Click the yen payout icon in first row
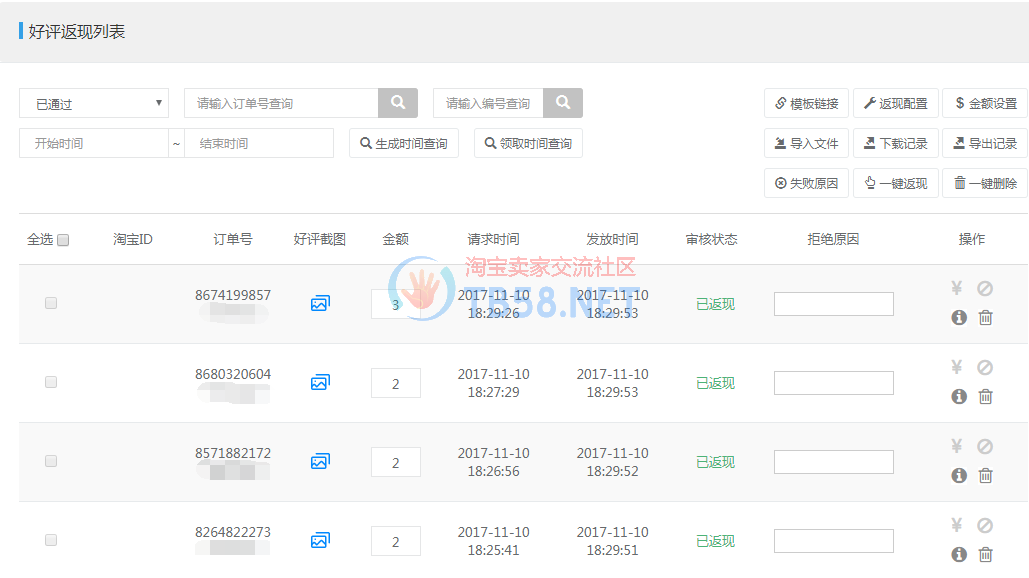 click(x=956, y=288)
